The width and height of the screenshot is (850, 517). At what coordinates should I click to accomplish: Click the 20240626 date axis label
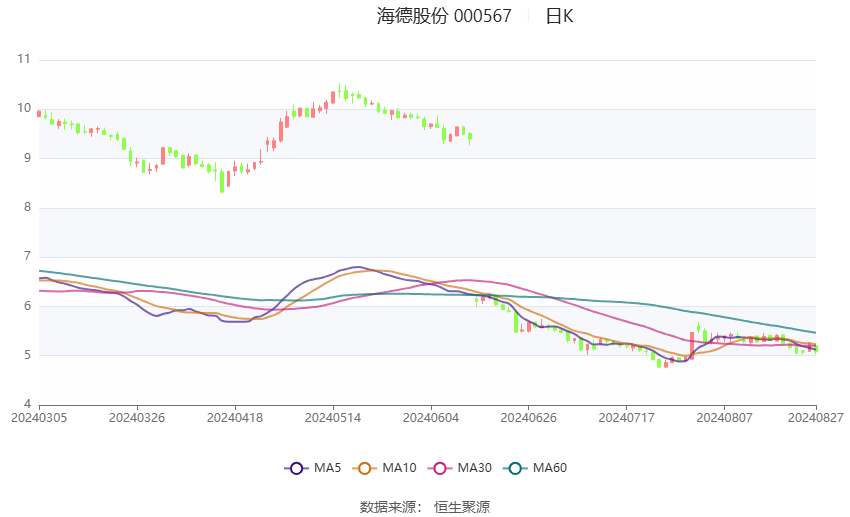tap(529, 418)
